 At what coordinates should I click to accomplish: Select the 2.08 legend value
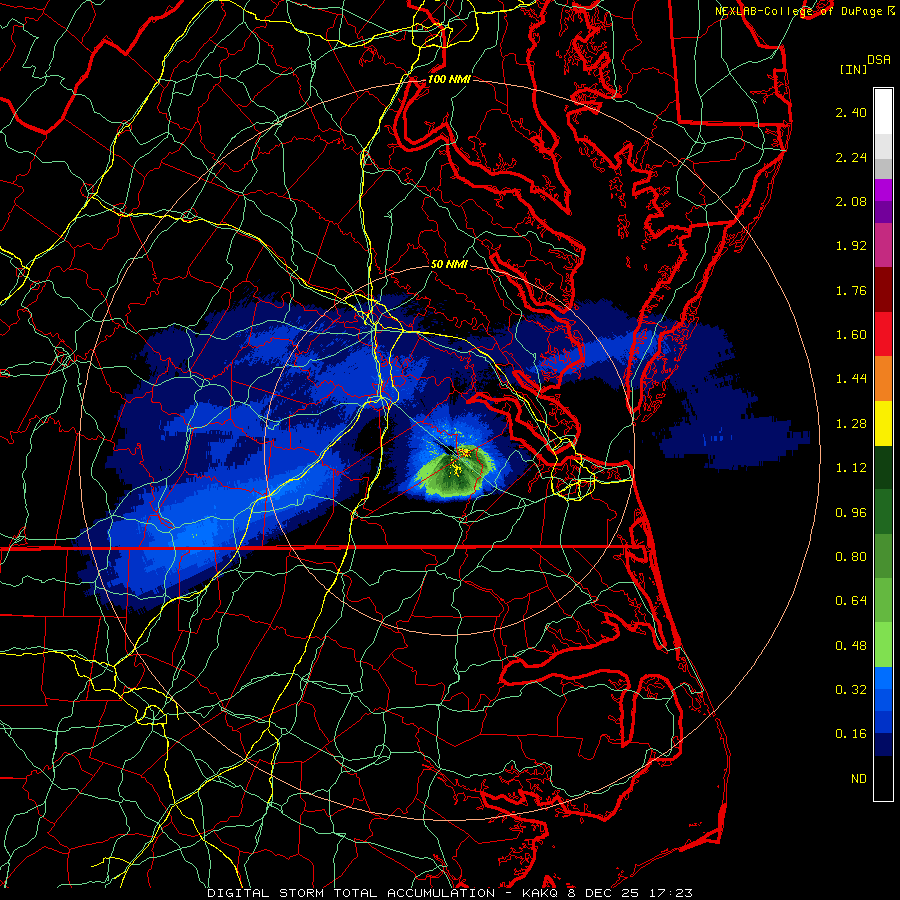[x=851, y=201]
